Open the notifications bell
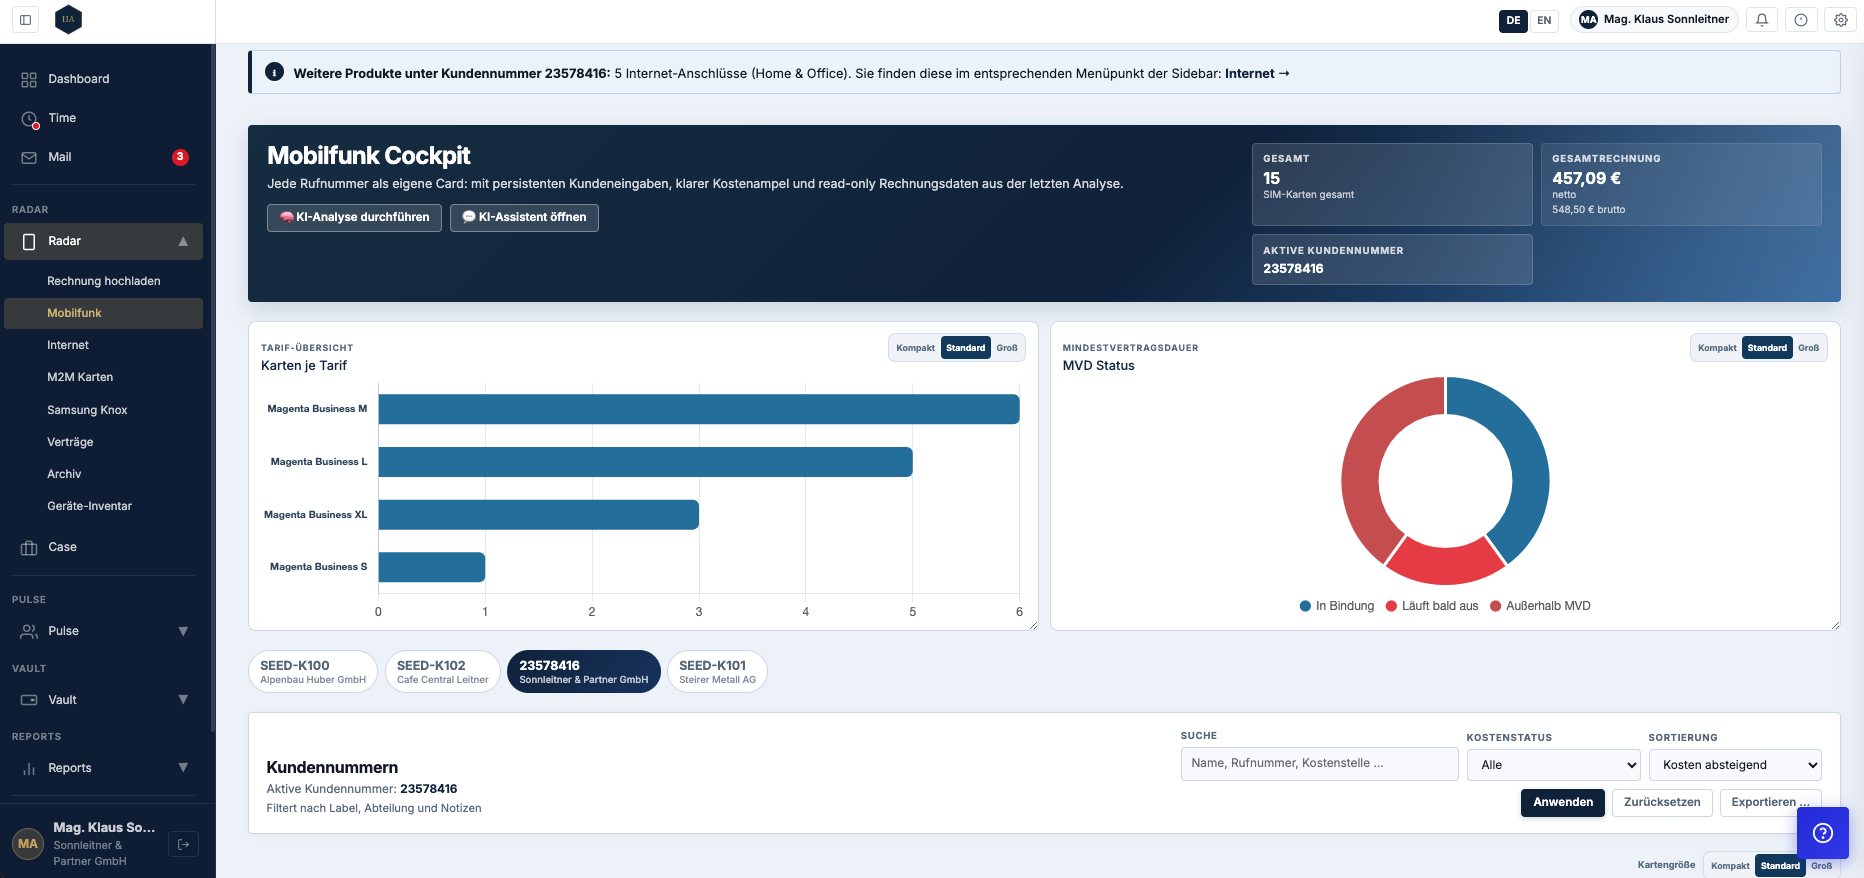 coord(1762,20)
